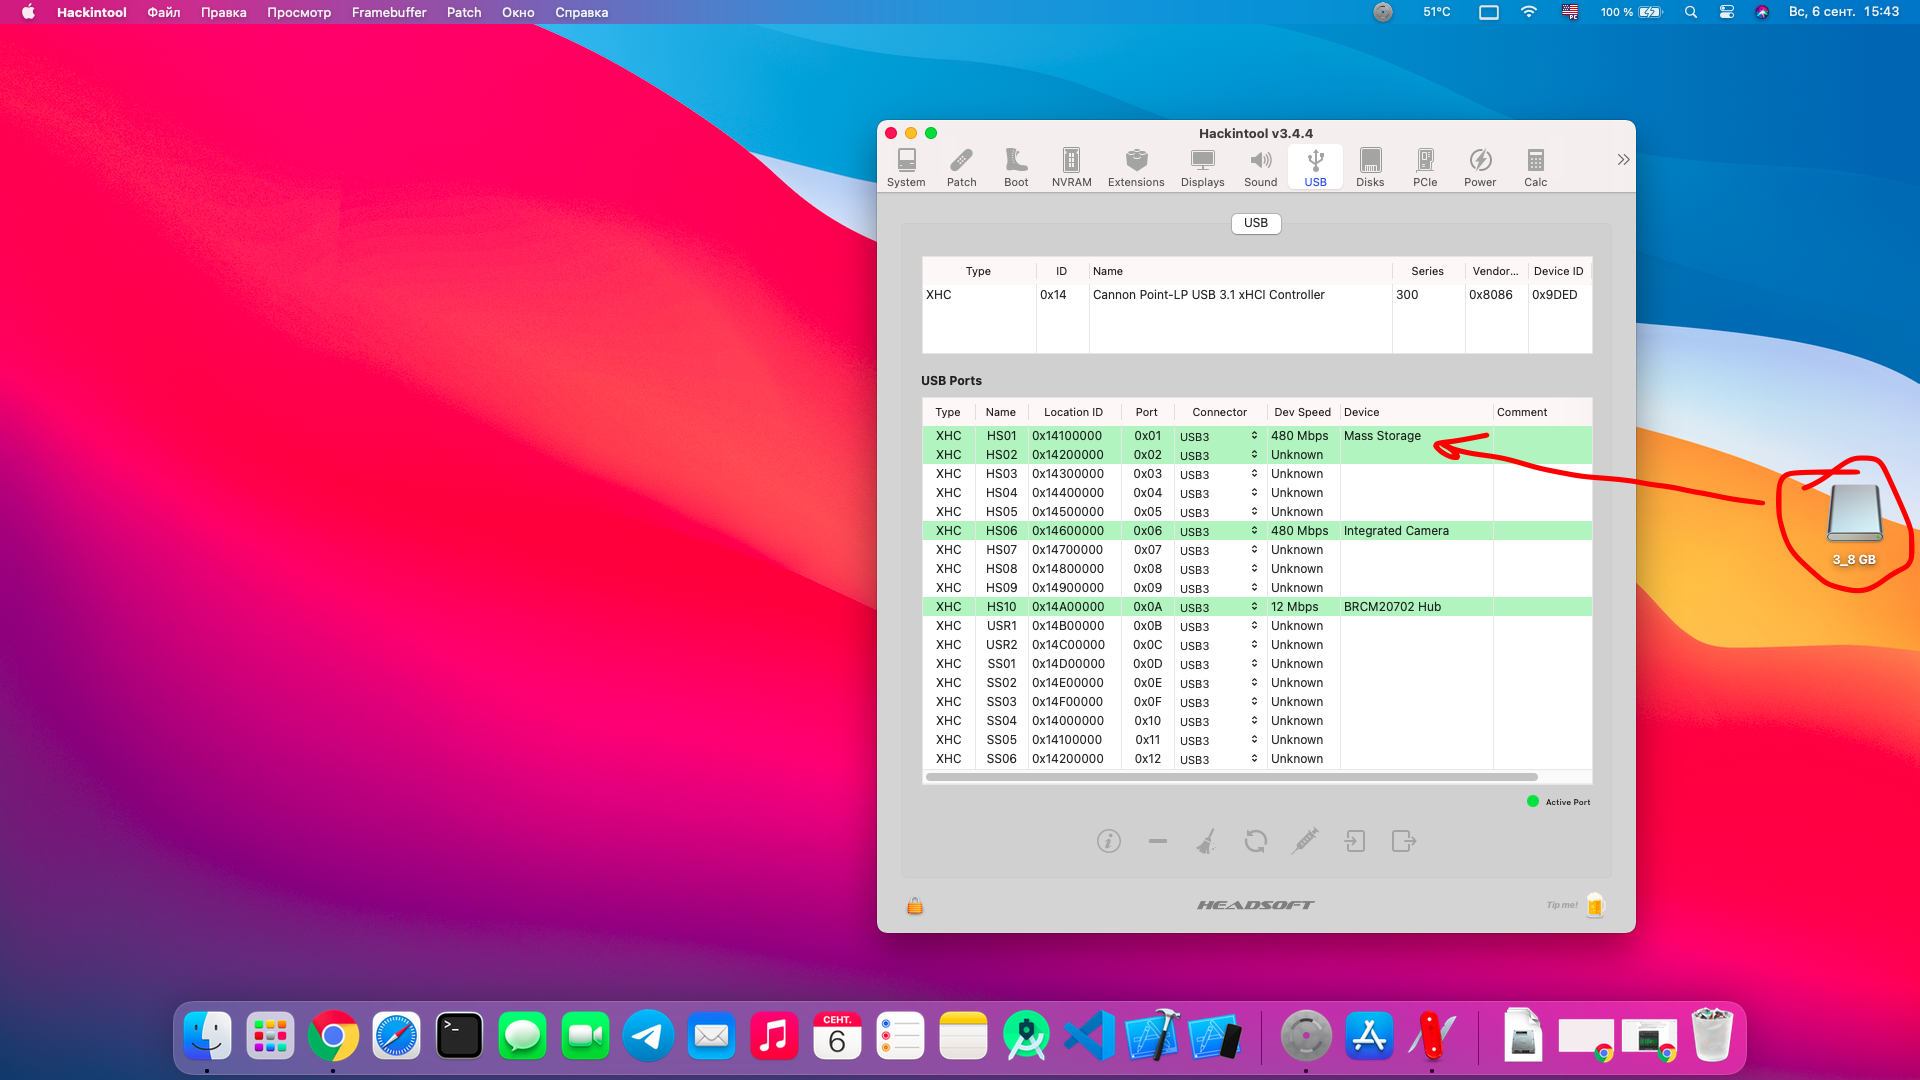
Task: Open the Framebuffer menu in menu bar
Action: point(388,12)
